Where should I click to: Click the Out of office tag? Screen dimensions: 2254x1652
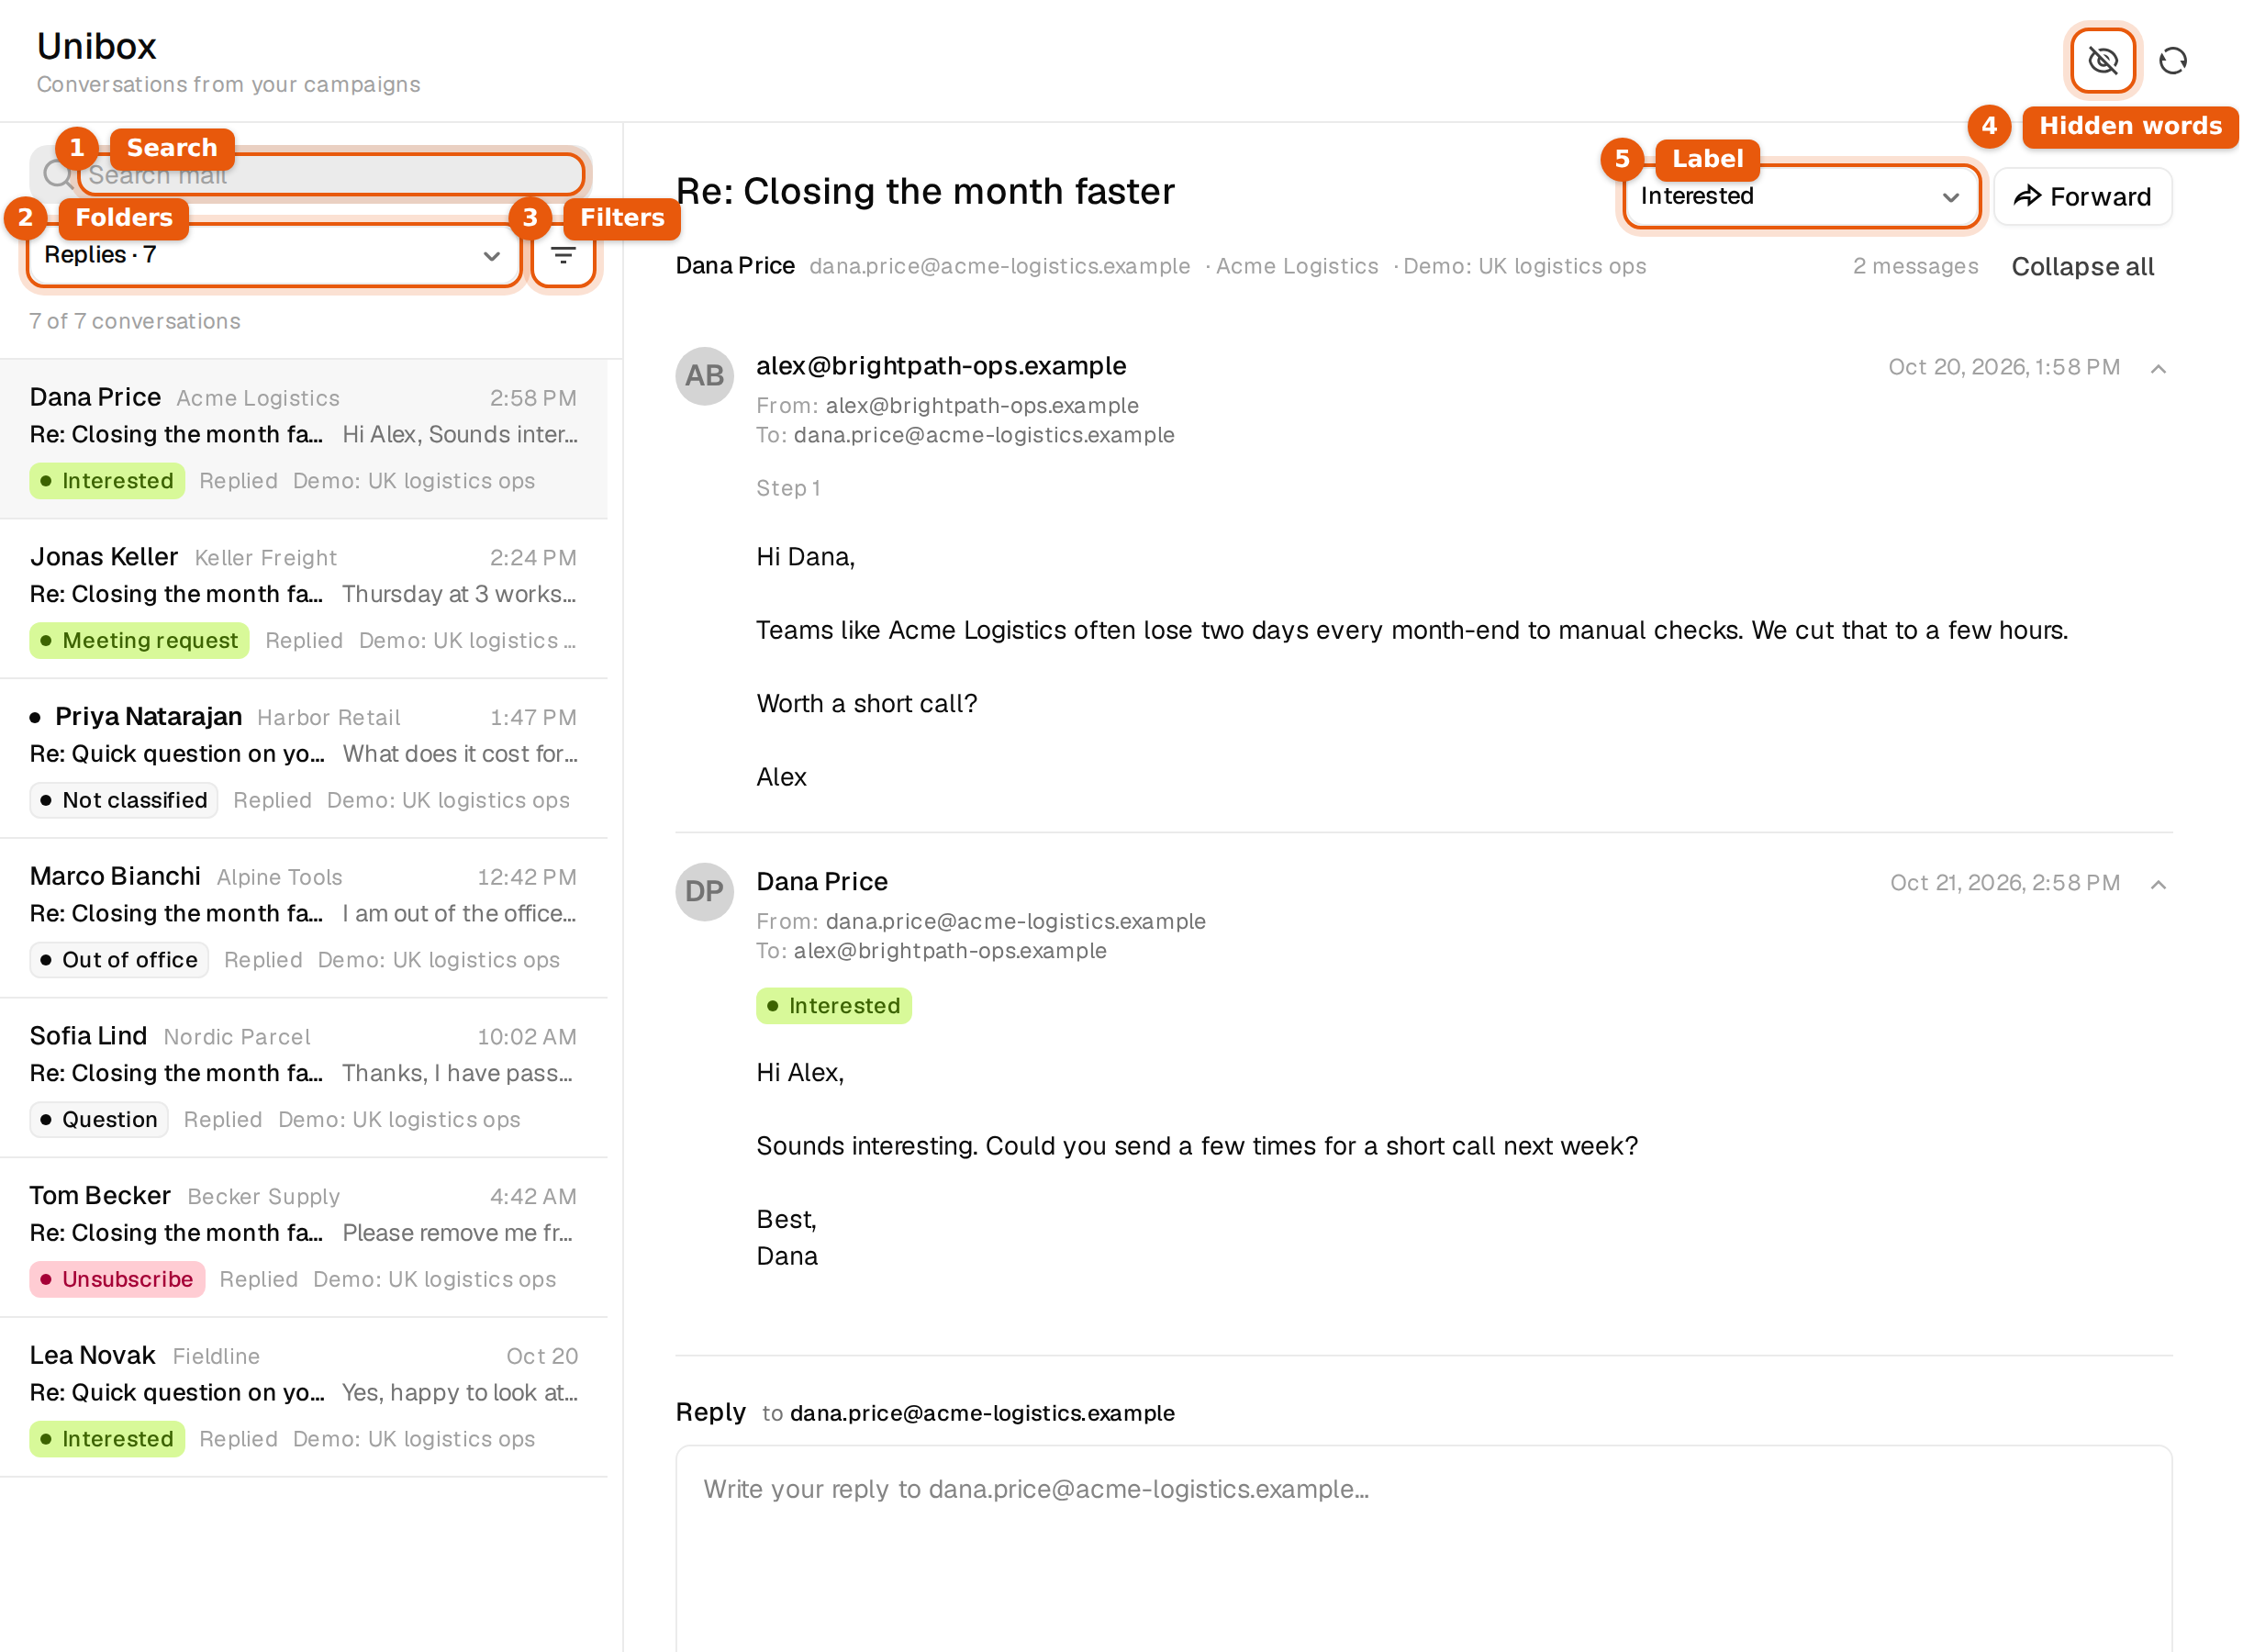[x=119, y=960]
